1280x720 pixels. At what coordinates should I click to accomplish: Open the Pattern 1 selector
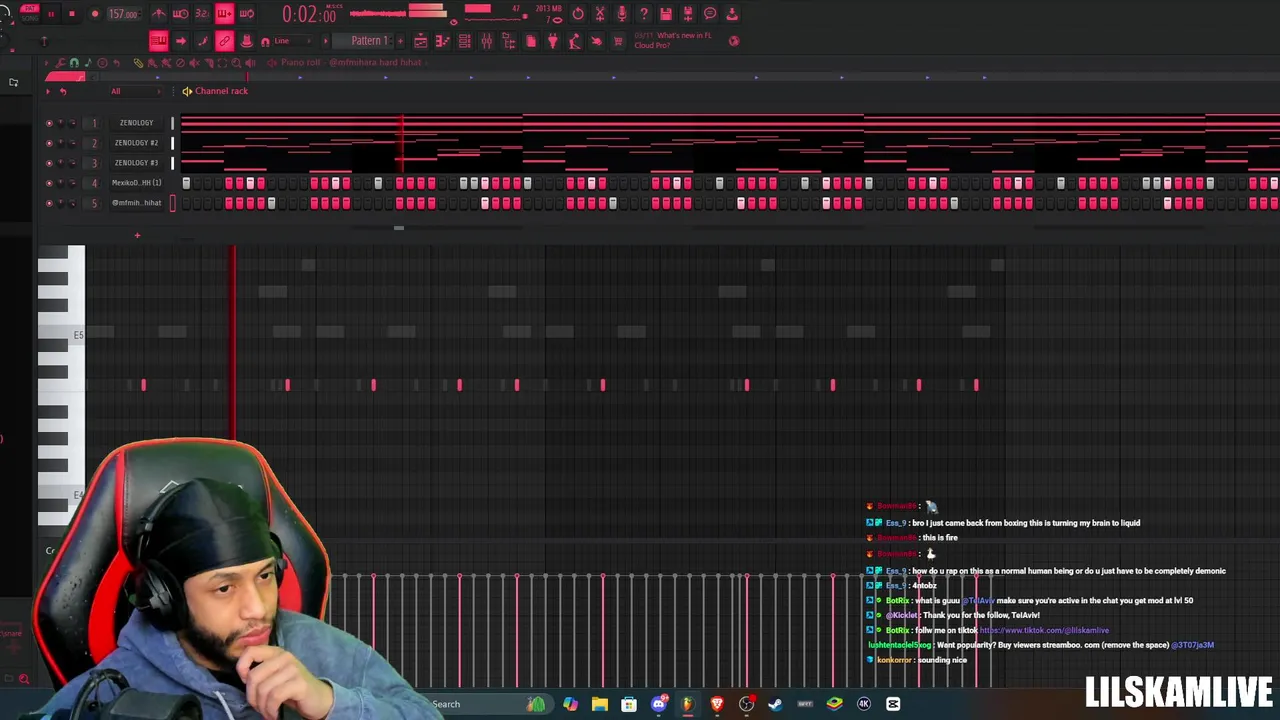click(x=369, y=41)
